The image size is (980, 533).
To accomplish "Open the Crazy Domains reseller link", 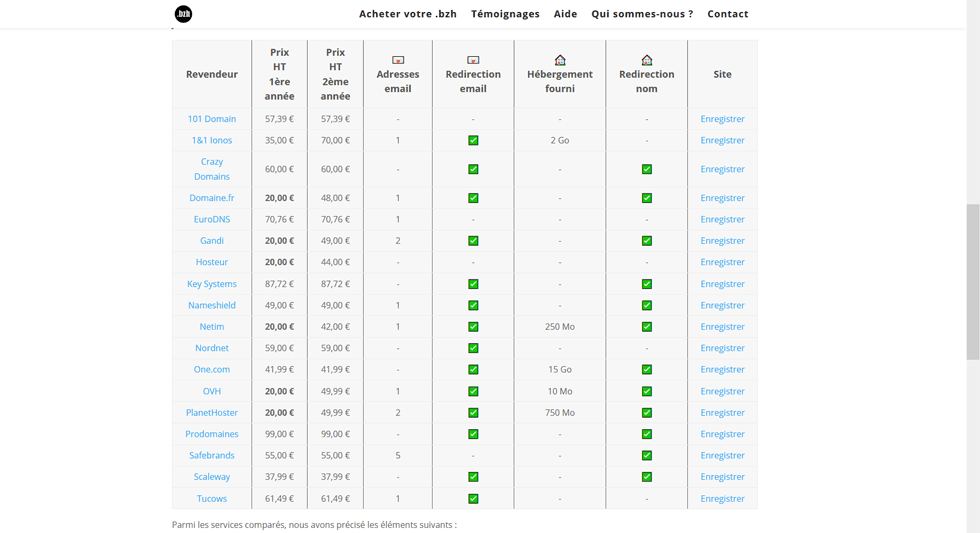I will point(212,169).
